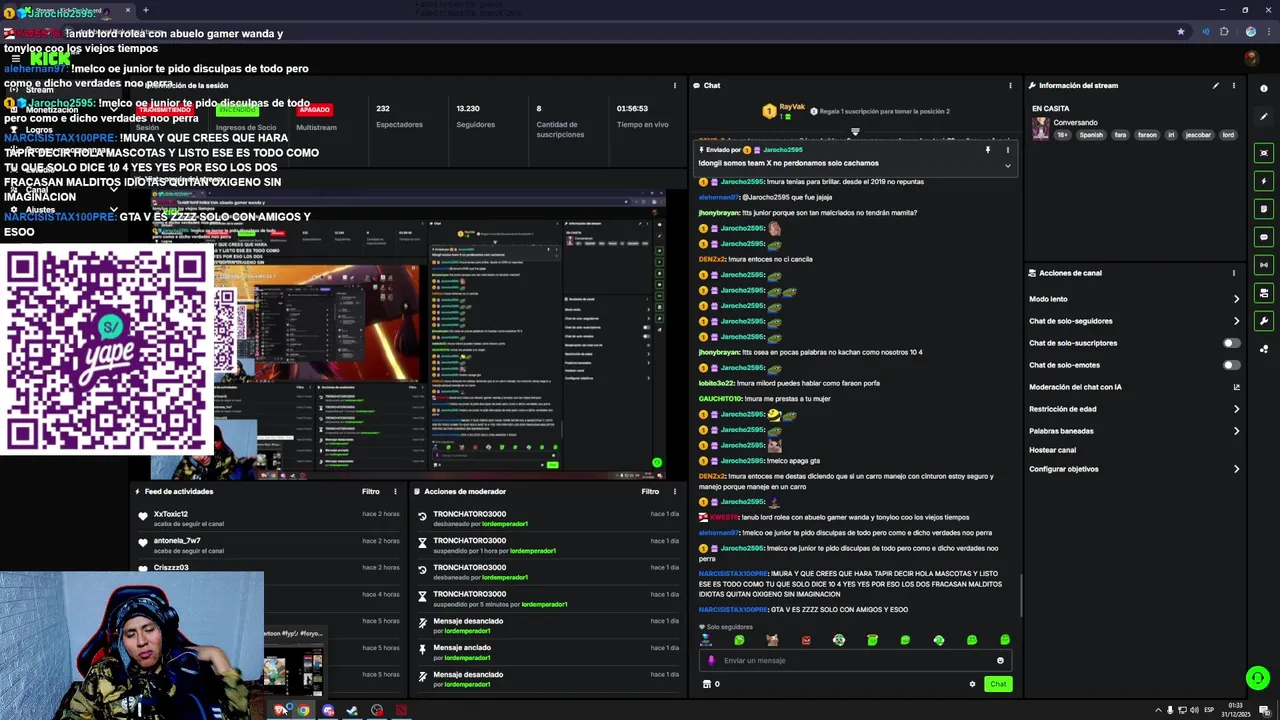The height and width of the screenshot is (720, 1280).
Task: Open the shop icon below chat input
Action: 707,684
